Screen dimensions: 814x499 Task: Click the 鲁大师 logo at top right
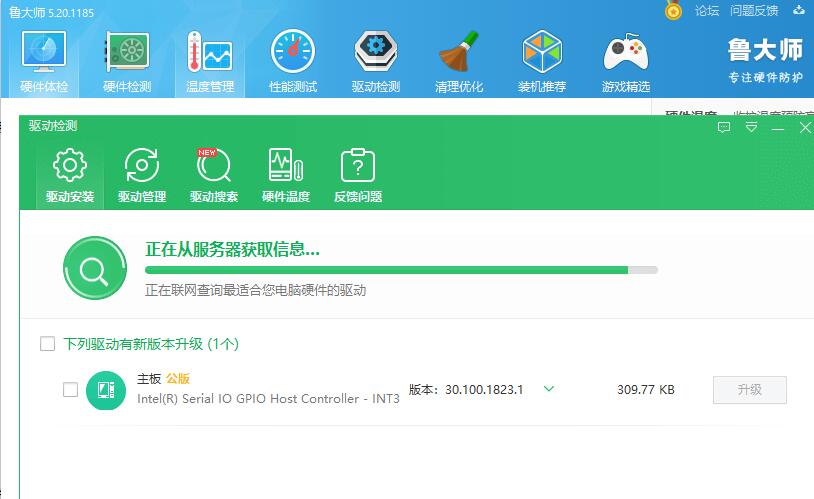click(x=765, y=60)
